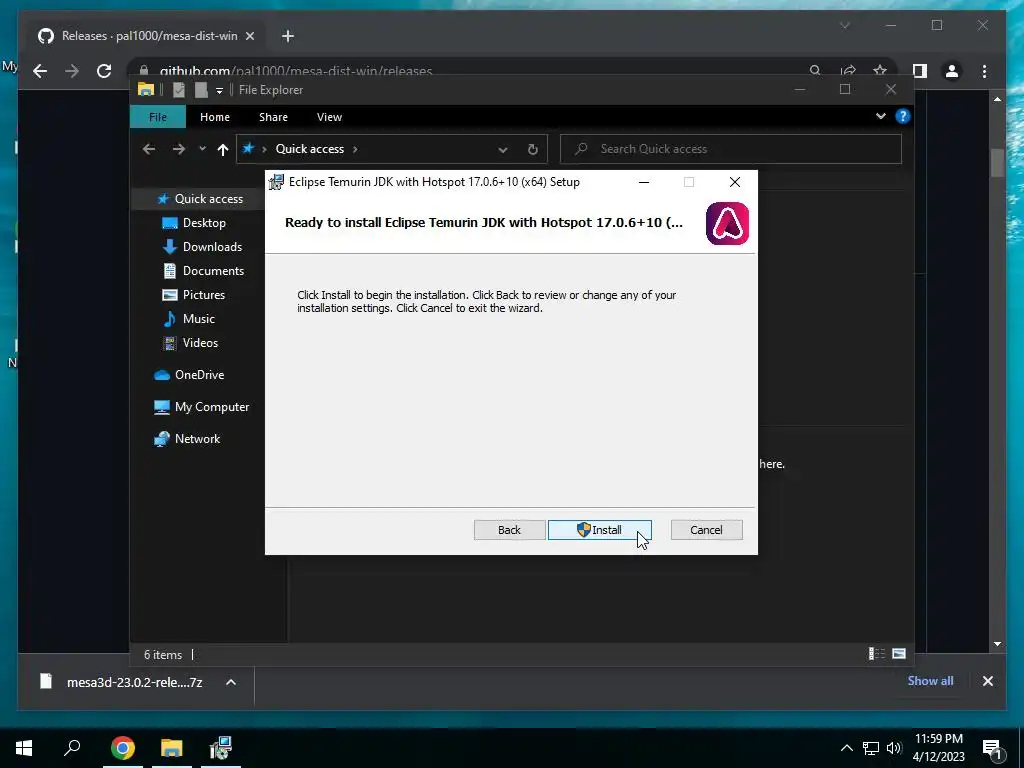This screenshot has height=768, width=1024.
Task: Open View tab in File Explorer ribbon
Action: point(329,117)
